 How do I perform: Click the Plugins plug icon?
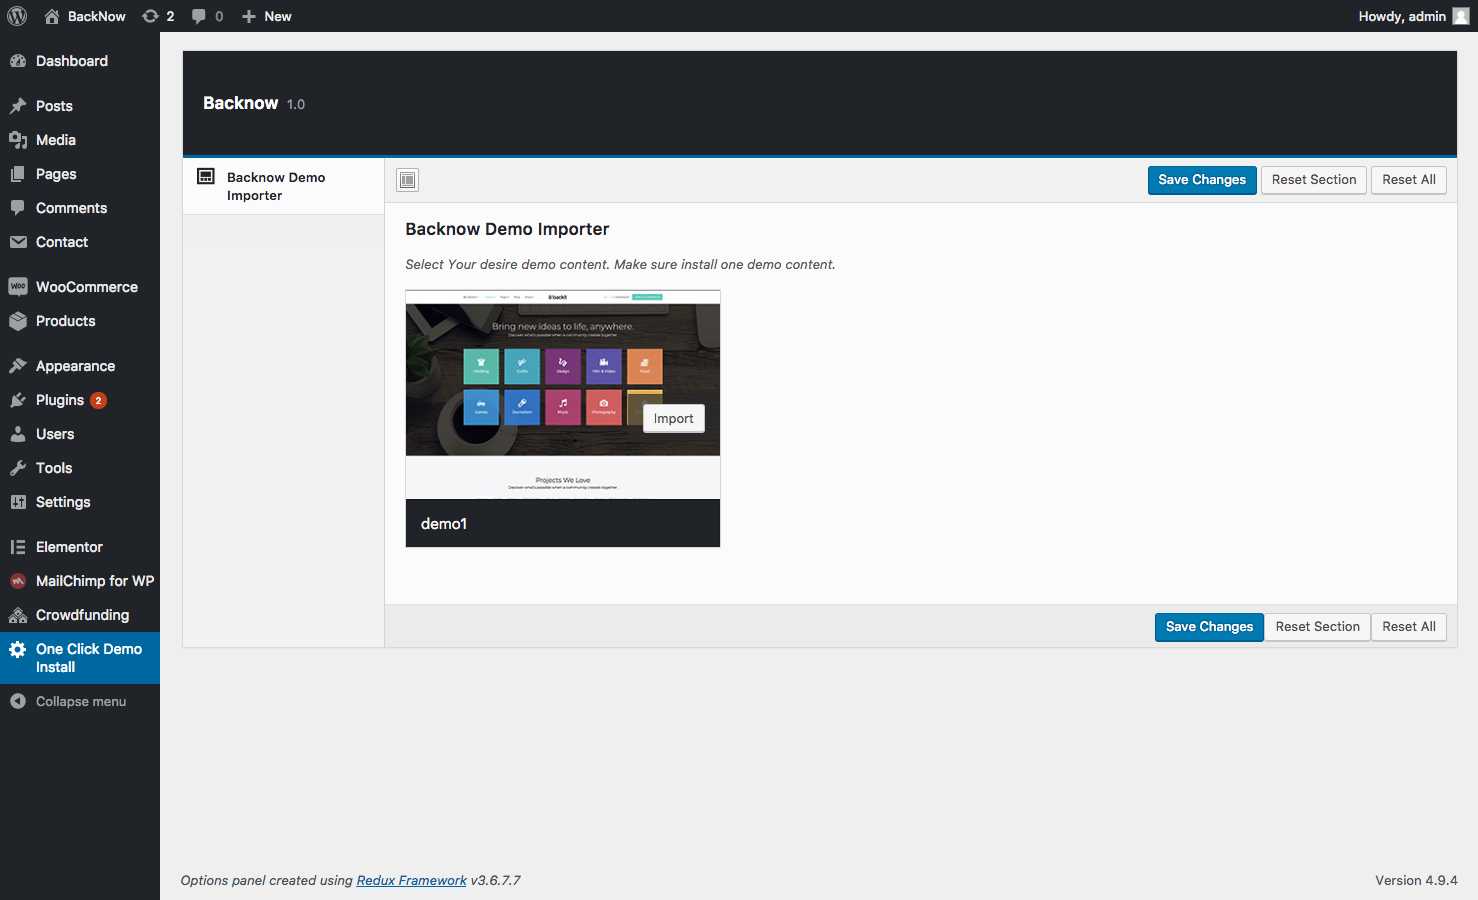click(x=18, y=400)
